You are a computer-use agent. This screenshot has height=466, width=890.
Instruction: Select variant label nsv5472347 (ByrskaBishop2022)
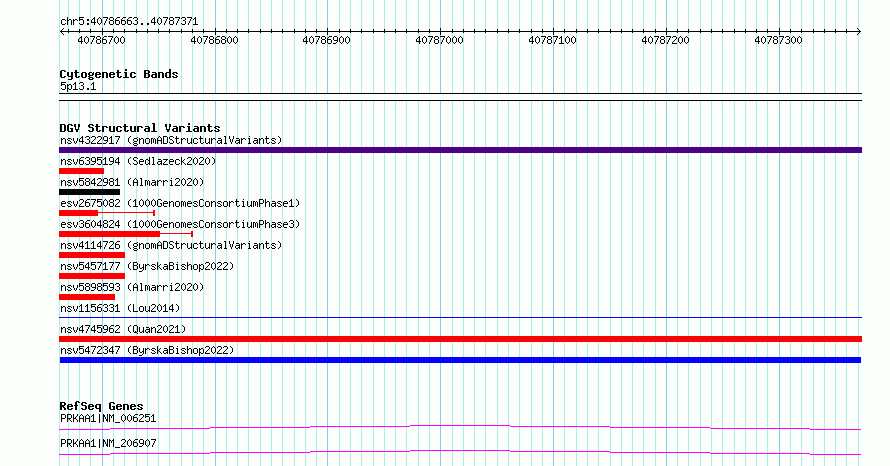147,350
